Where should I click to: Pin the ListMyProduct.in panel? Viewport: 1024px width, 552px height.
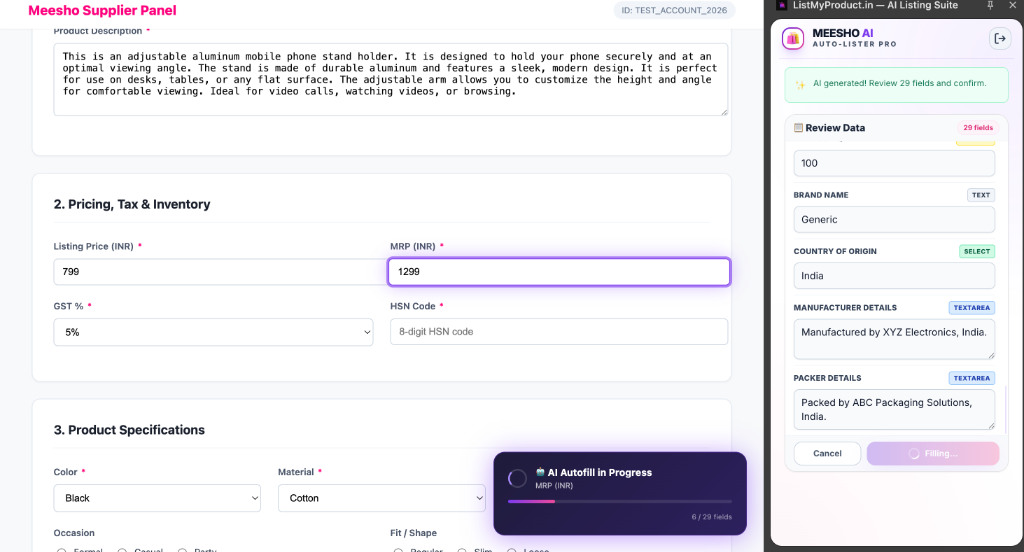click(990, 5)
